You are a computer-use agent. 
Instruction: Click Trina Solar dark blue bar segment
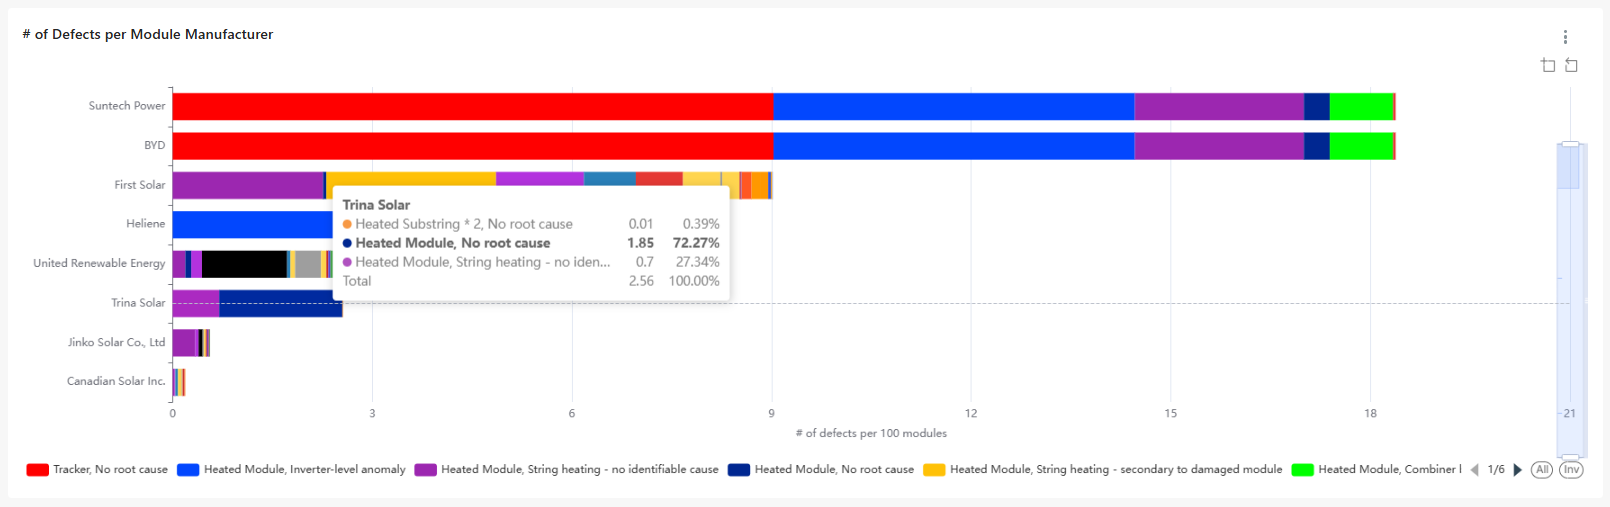[280, 304]
